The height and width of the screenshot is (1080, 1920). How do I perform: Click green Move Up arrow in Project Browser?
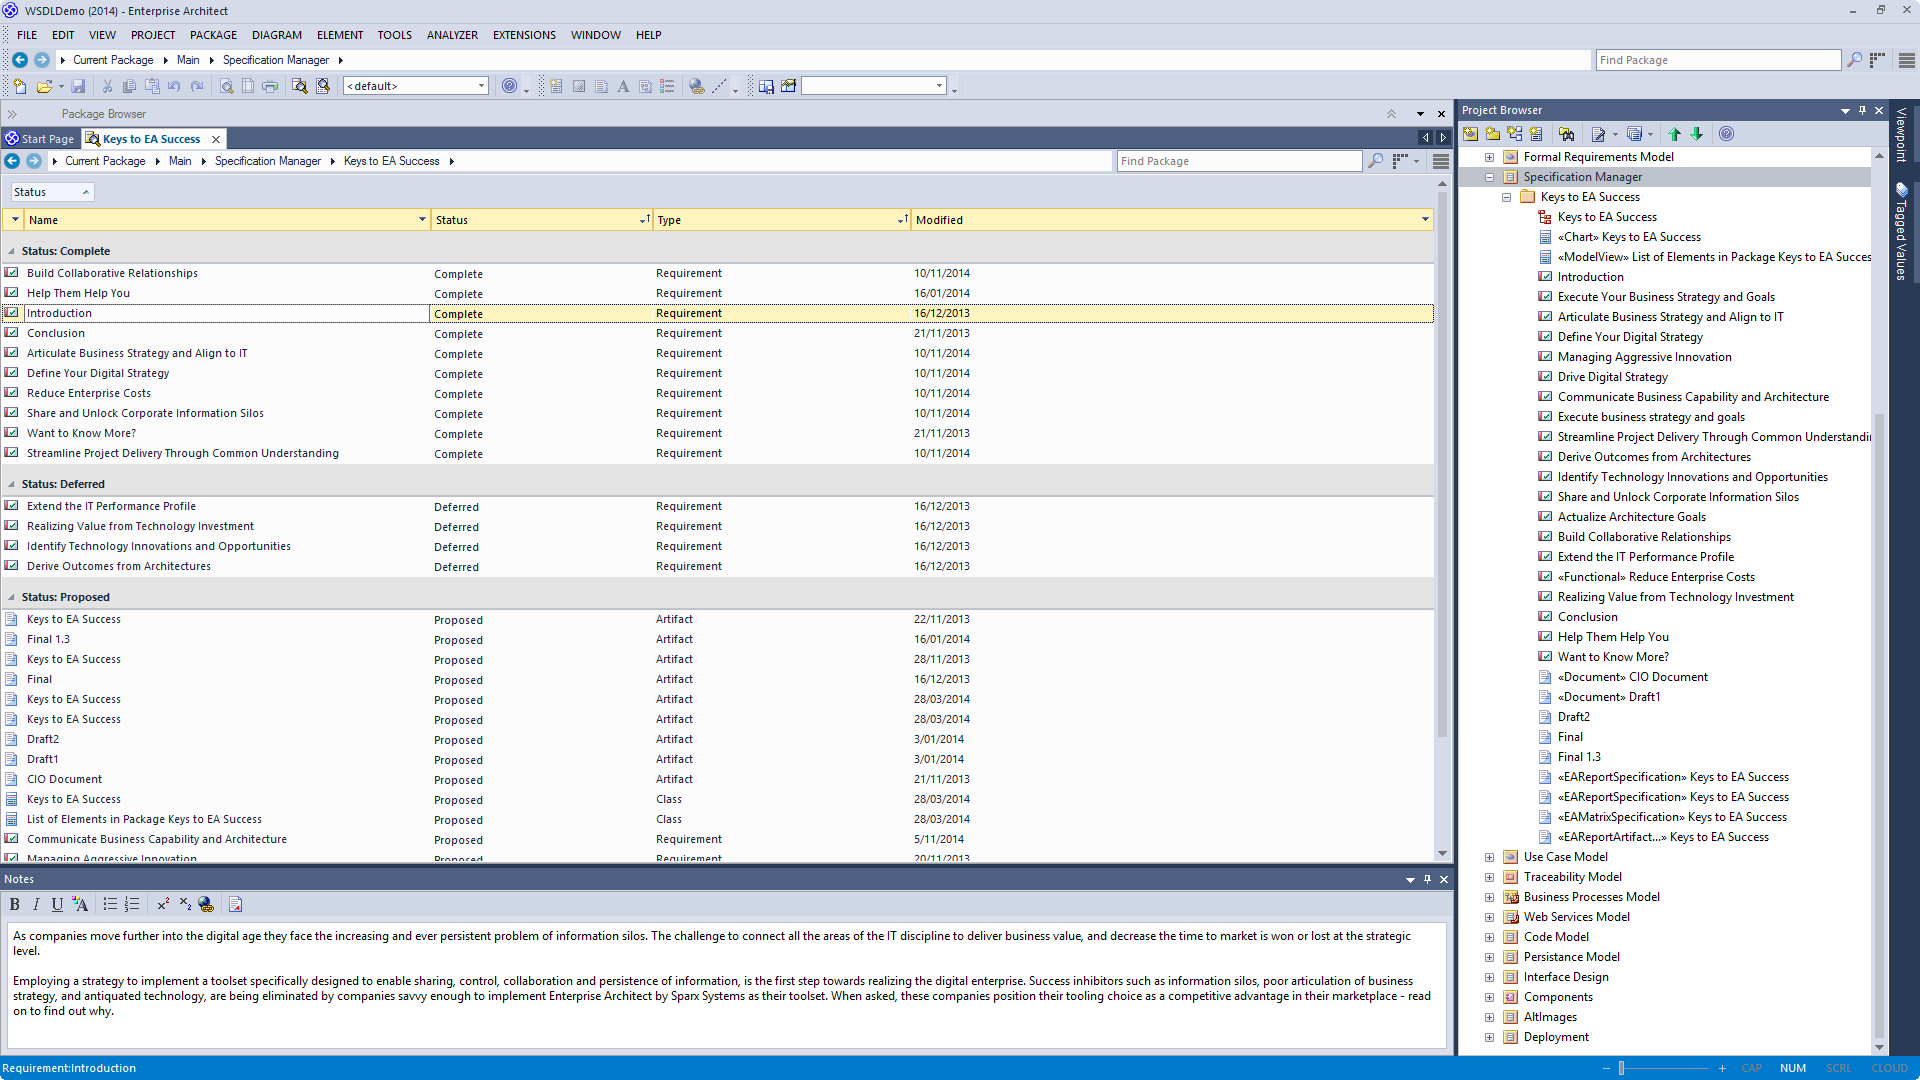pos(1675,134)
